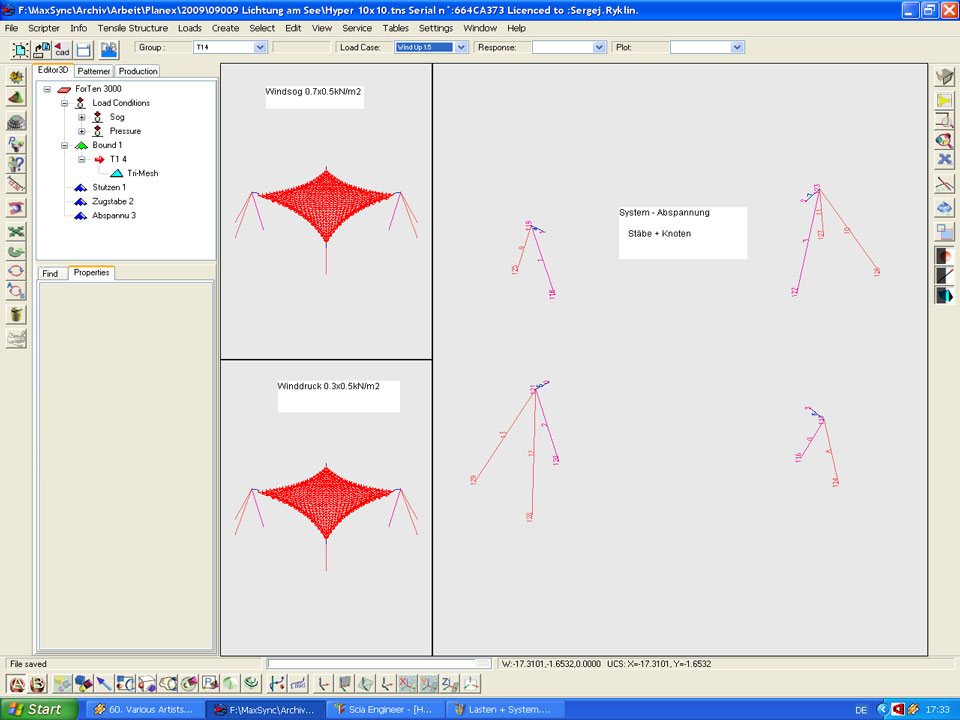Select Tri-Mesh item in the tree
The height and width of the screenshot is (720, 960).
[142, 173]
